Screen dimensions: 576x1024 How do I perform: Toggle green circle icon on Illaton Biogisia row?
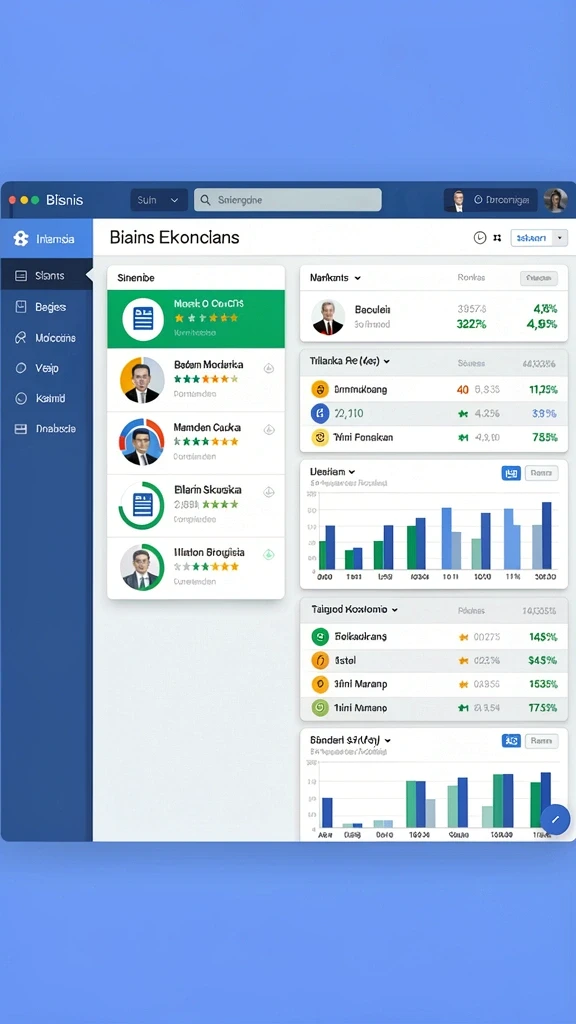coord(268,554)
